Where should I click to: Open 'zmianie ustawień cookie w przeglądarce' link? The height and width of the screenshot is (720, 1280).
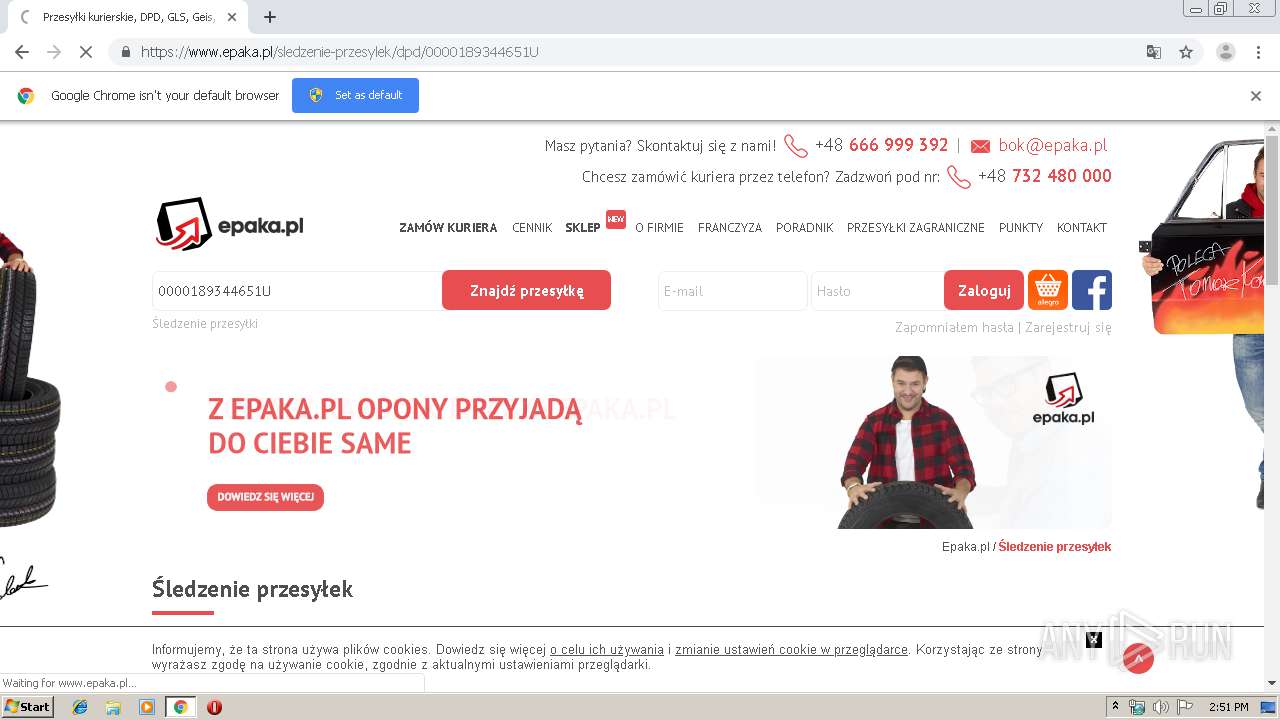pyautogui.click(x=791, y=650)
